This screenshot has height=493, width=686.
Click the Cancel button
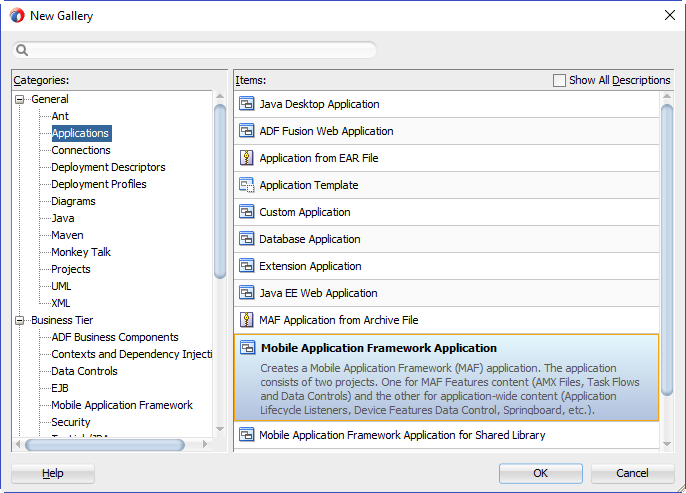632,473
